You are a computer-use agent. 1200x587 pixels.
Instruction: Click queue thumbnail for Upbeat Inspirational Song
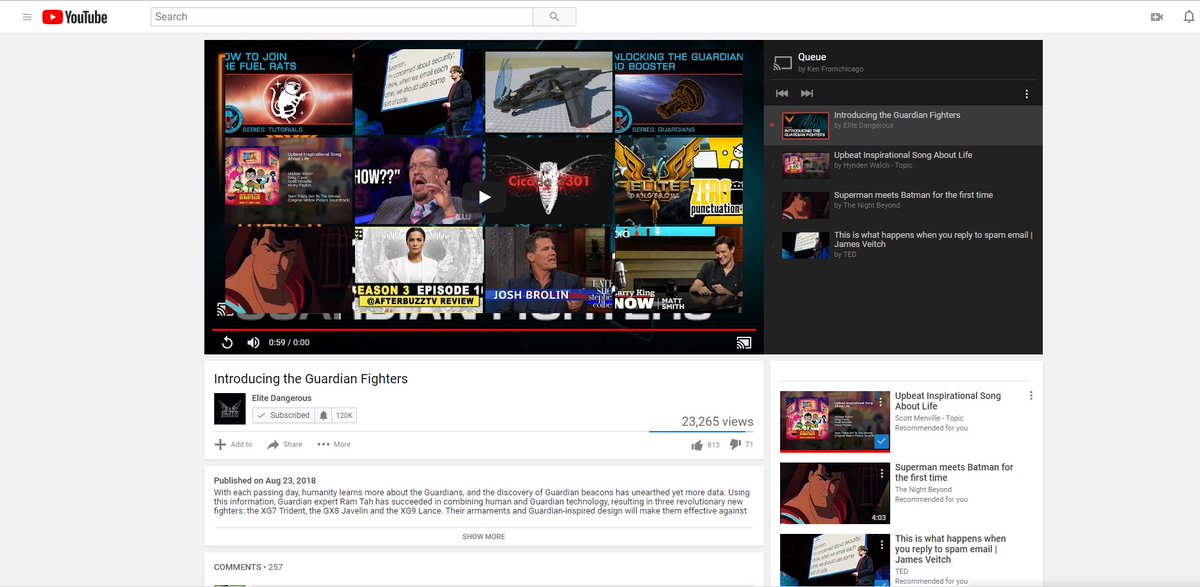click(x=805, y=165)
